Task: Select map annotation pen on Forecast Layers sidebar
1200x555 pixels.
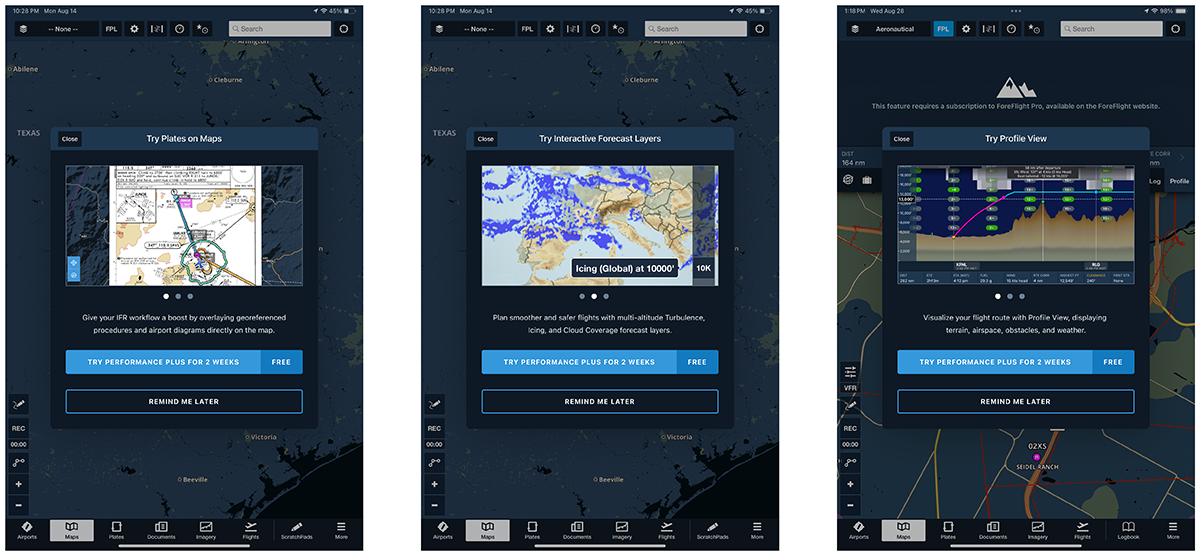Action: [435, 403]
